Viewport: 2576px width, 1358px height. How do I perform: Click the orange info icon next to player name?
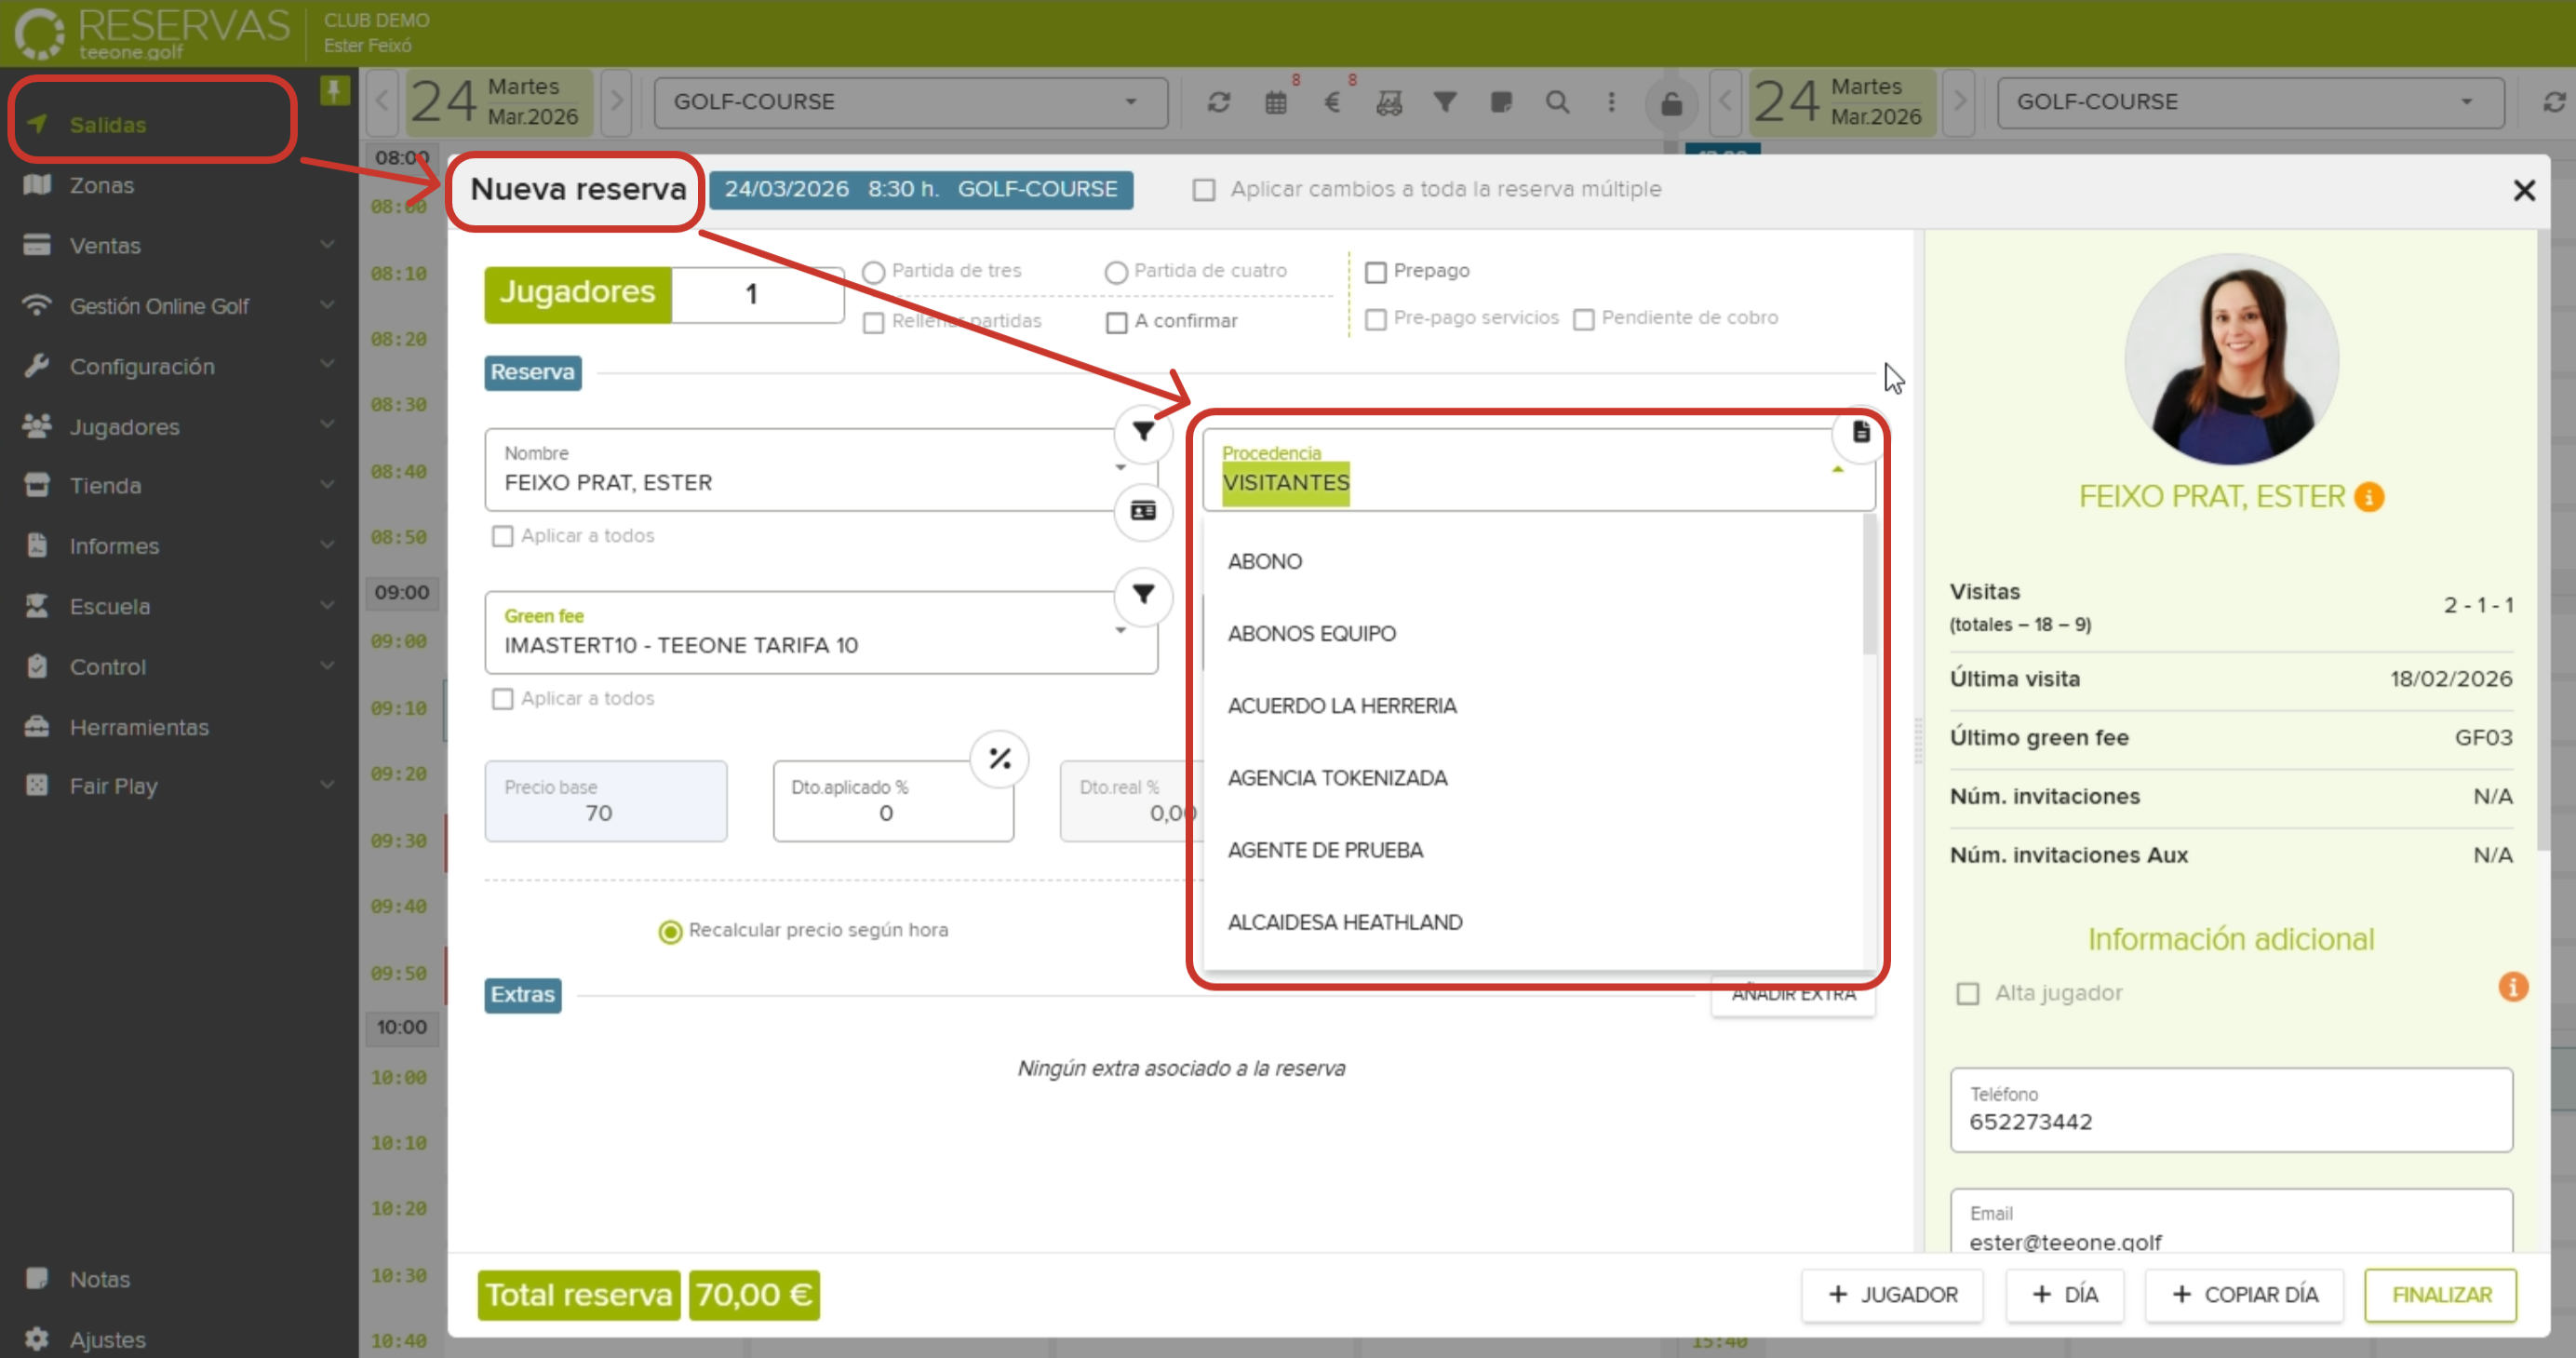click(2368, 497)
